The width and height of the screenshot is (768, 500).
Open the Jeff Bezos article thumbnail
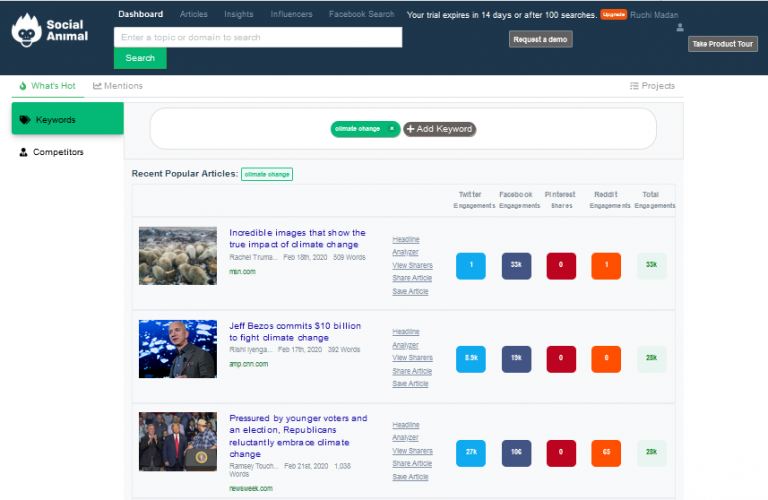click(178, 349)
